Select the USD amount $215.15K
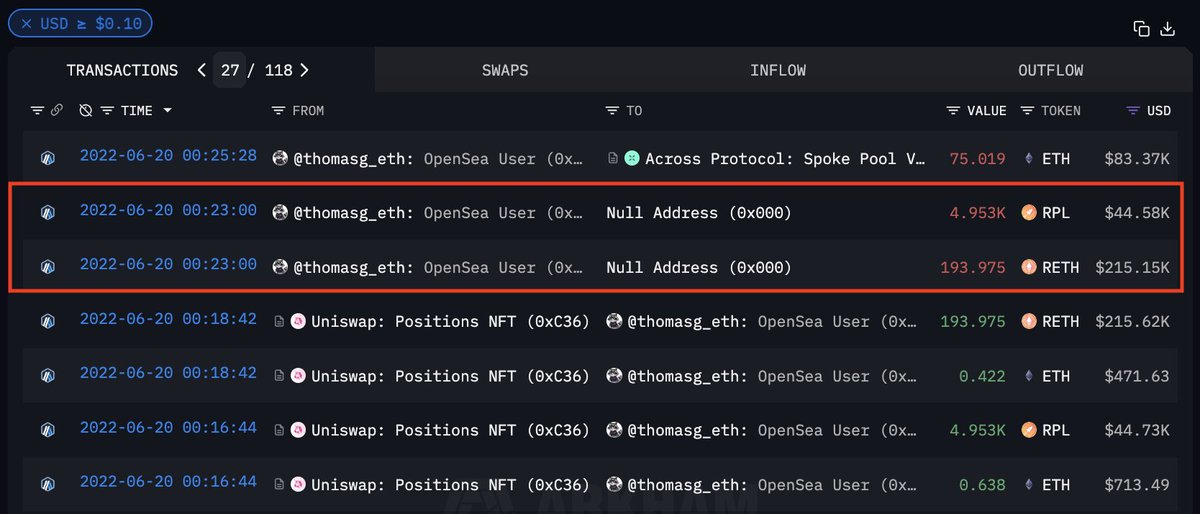Image resolution: width=1200 pixels, height=514 pixels. coord(1132,267)
